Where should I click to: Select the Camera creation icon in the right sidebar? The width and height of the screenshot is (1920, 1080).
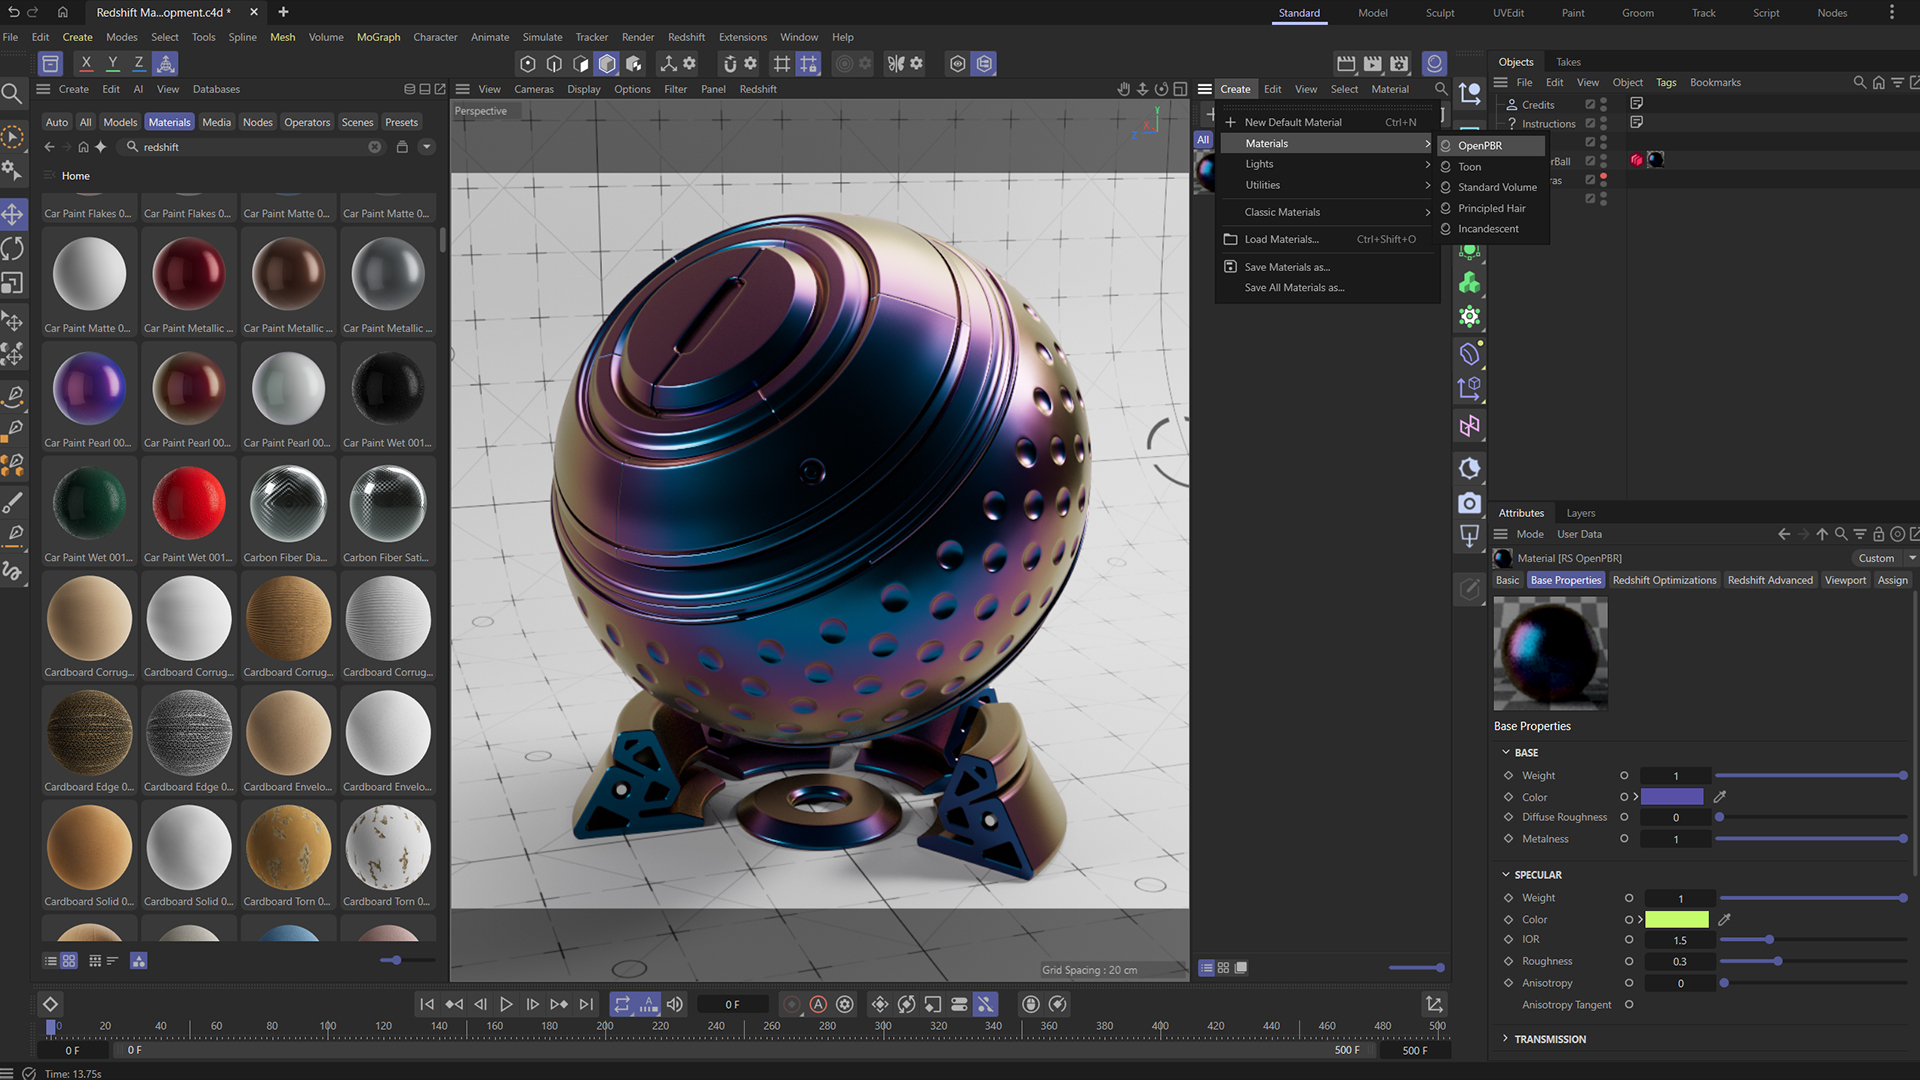1470,503
